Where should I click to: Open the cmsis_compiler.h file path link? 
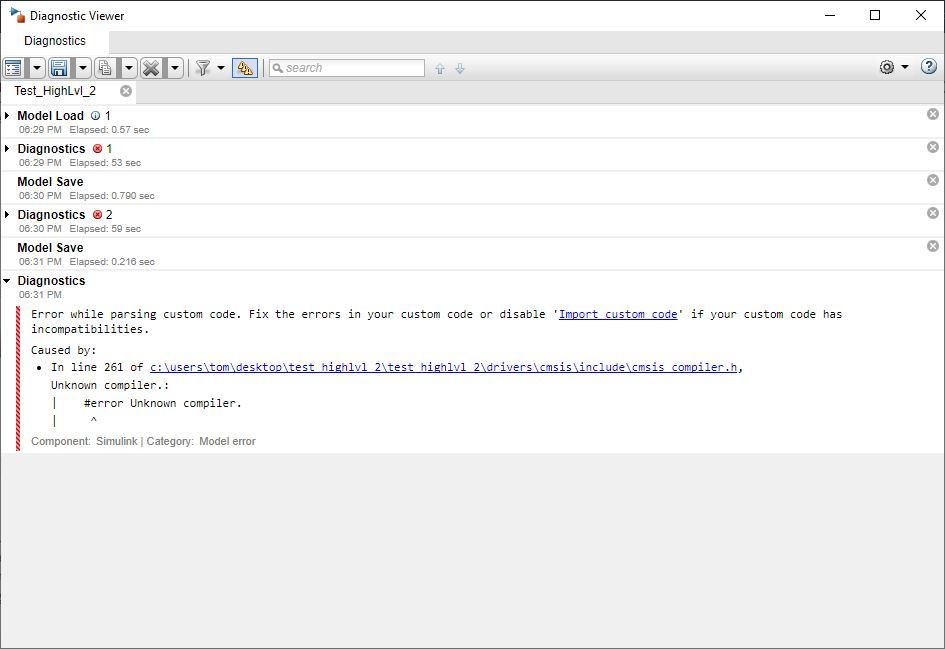click(444, 367)
